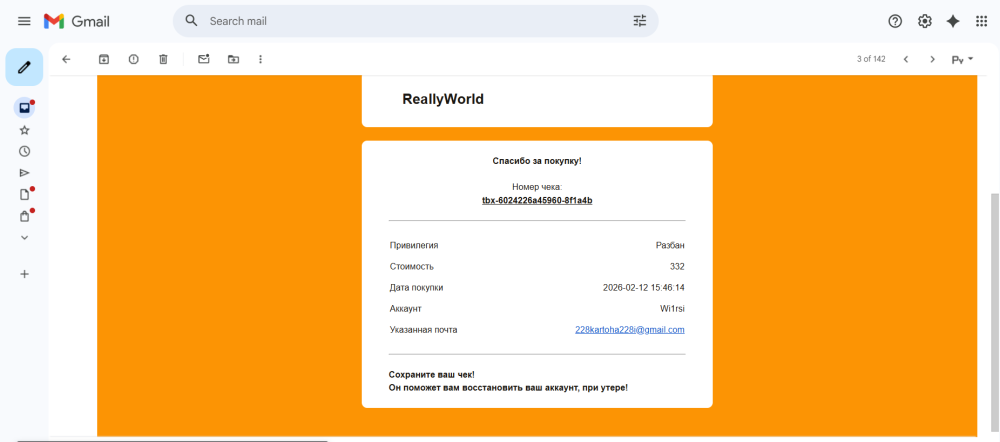
Task: Mark this email as unread
Action: click(x=203, y=59)
